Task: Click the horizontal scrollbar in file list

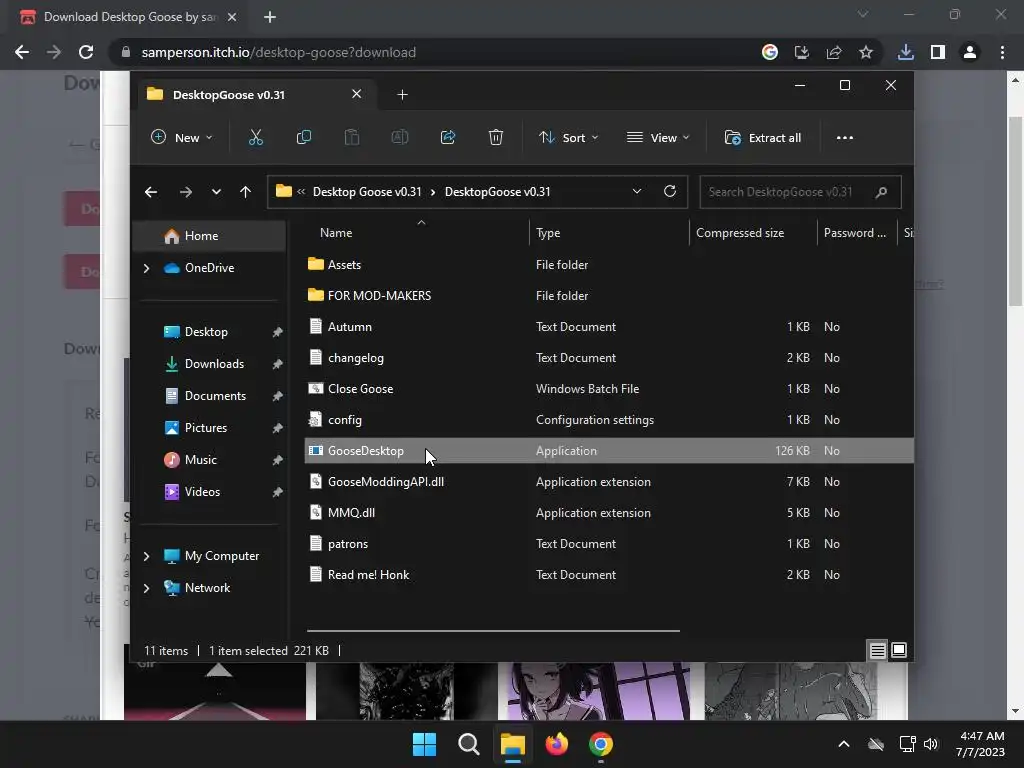Action: click(x=493, y=631)
